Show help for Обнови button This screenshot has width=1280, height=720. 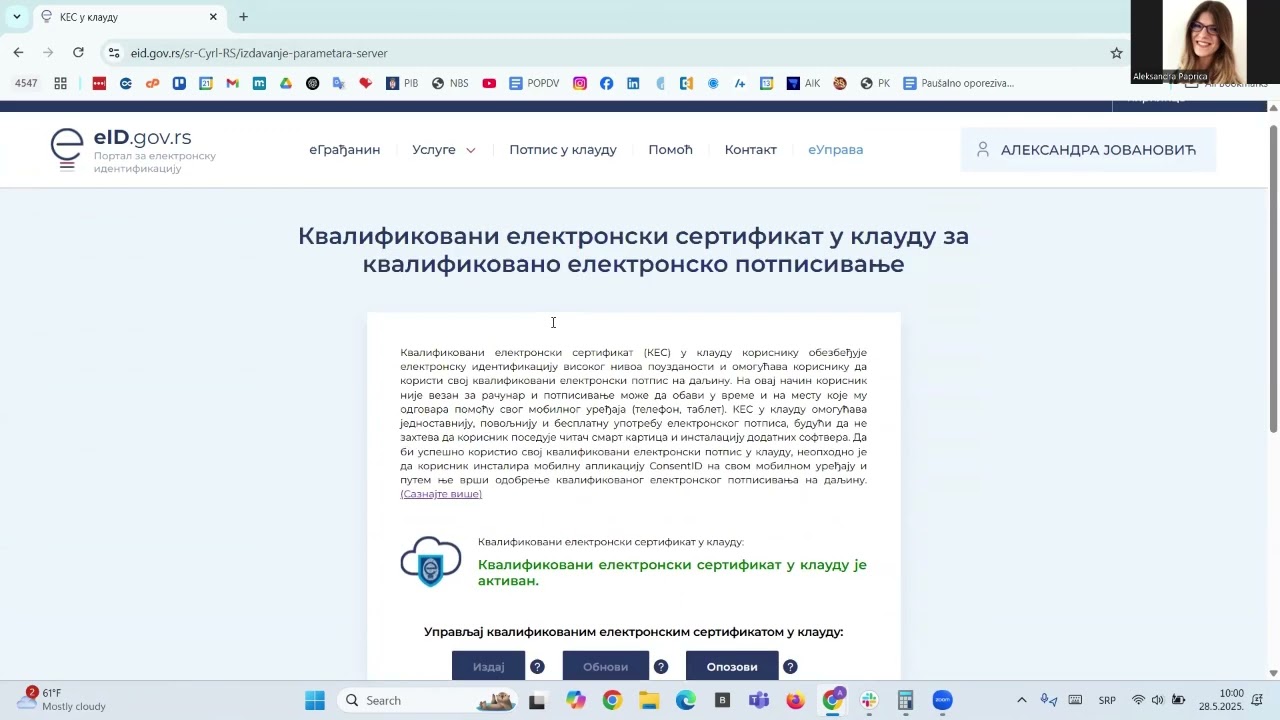[661, 667]
